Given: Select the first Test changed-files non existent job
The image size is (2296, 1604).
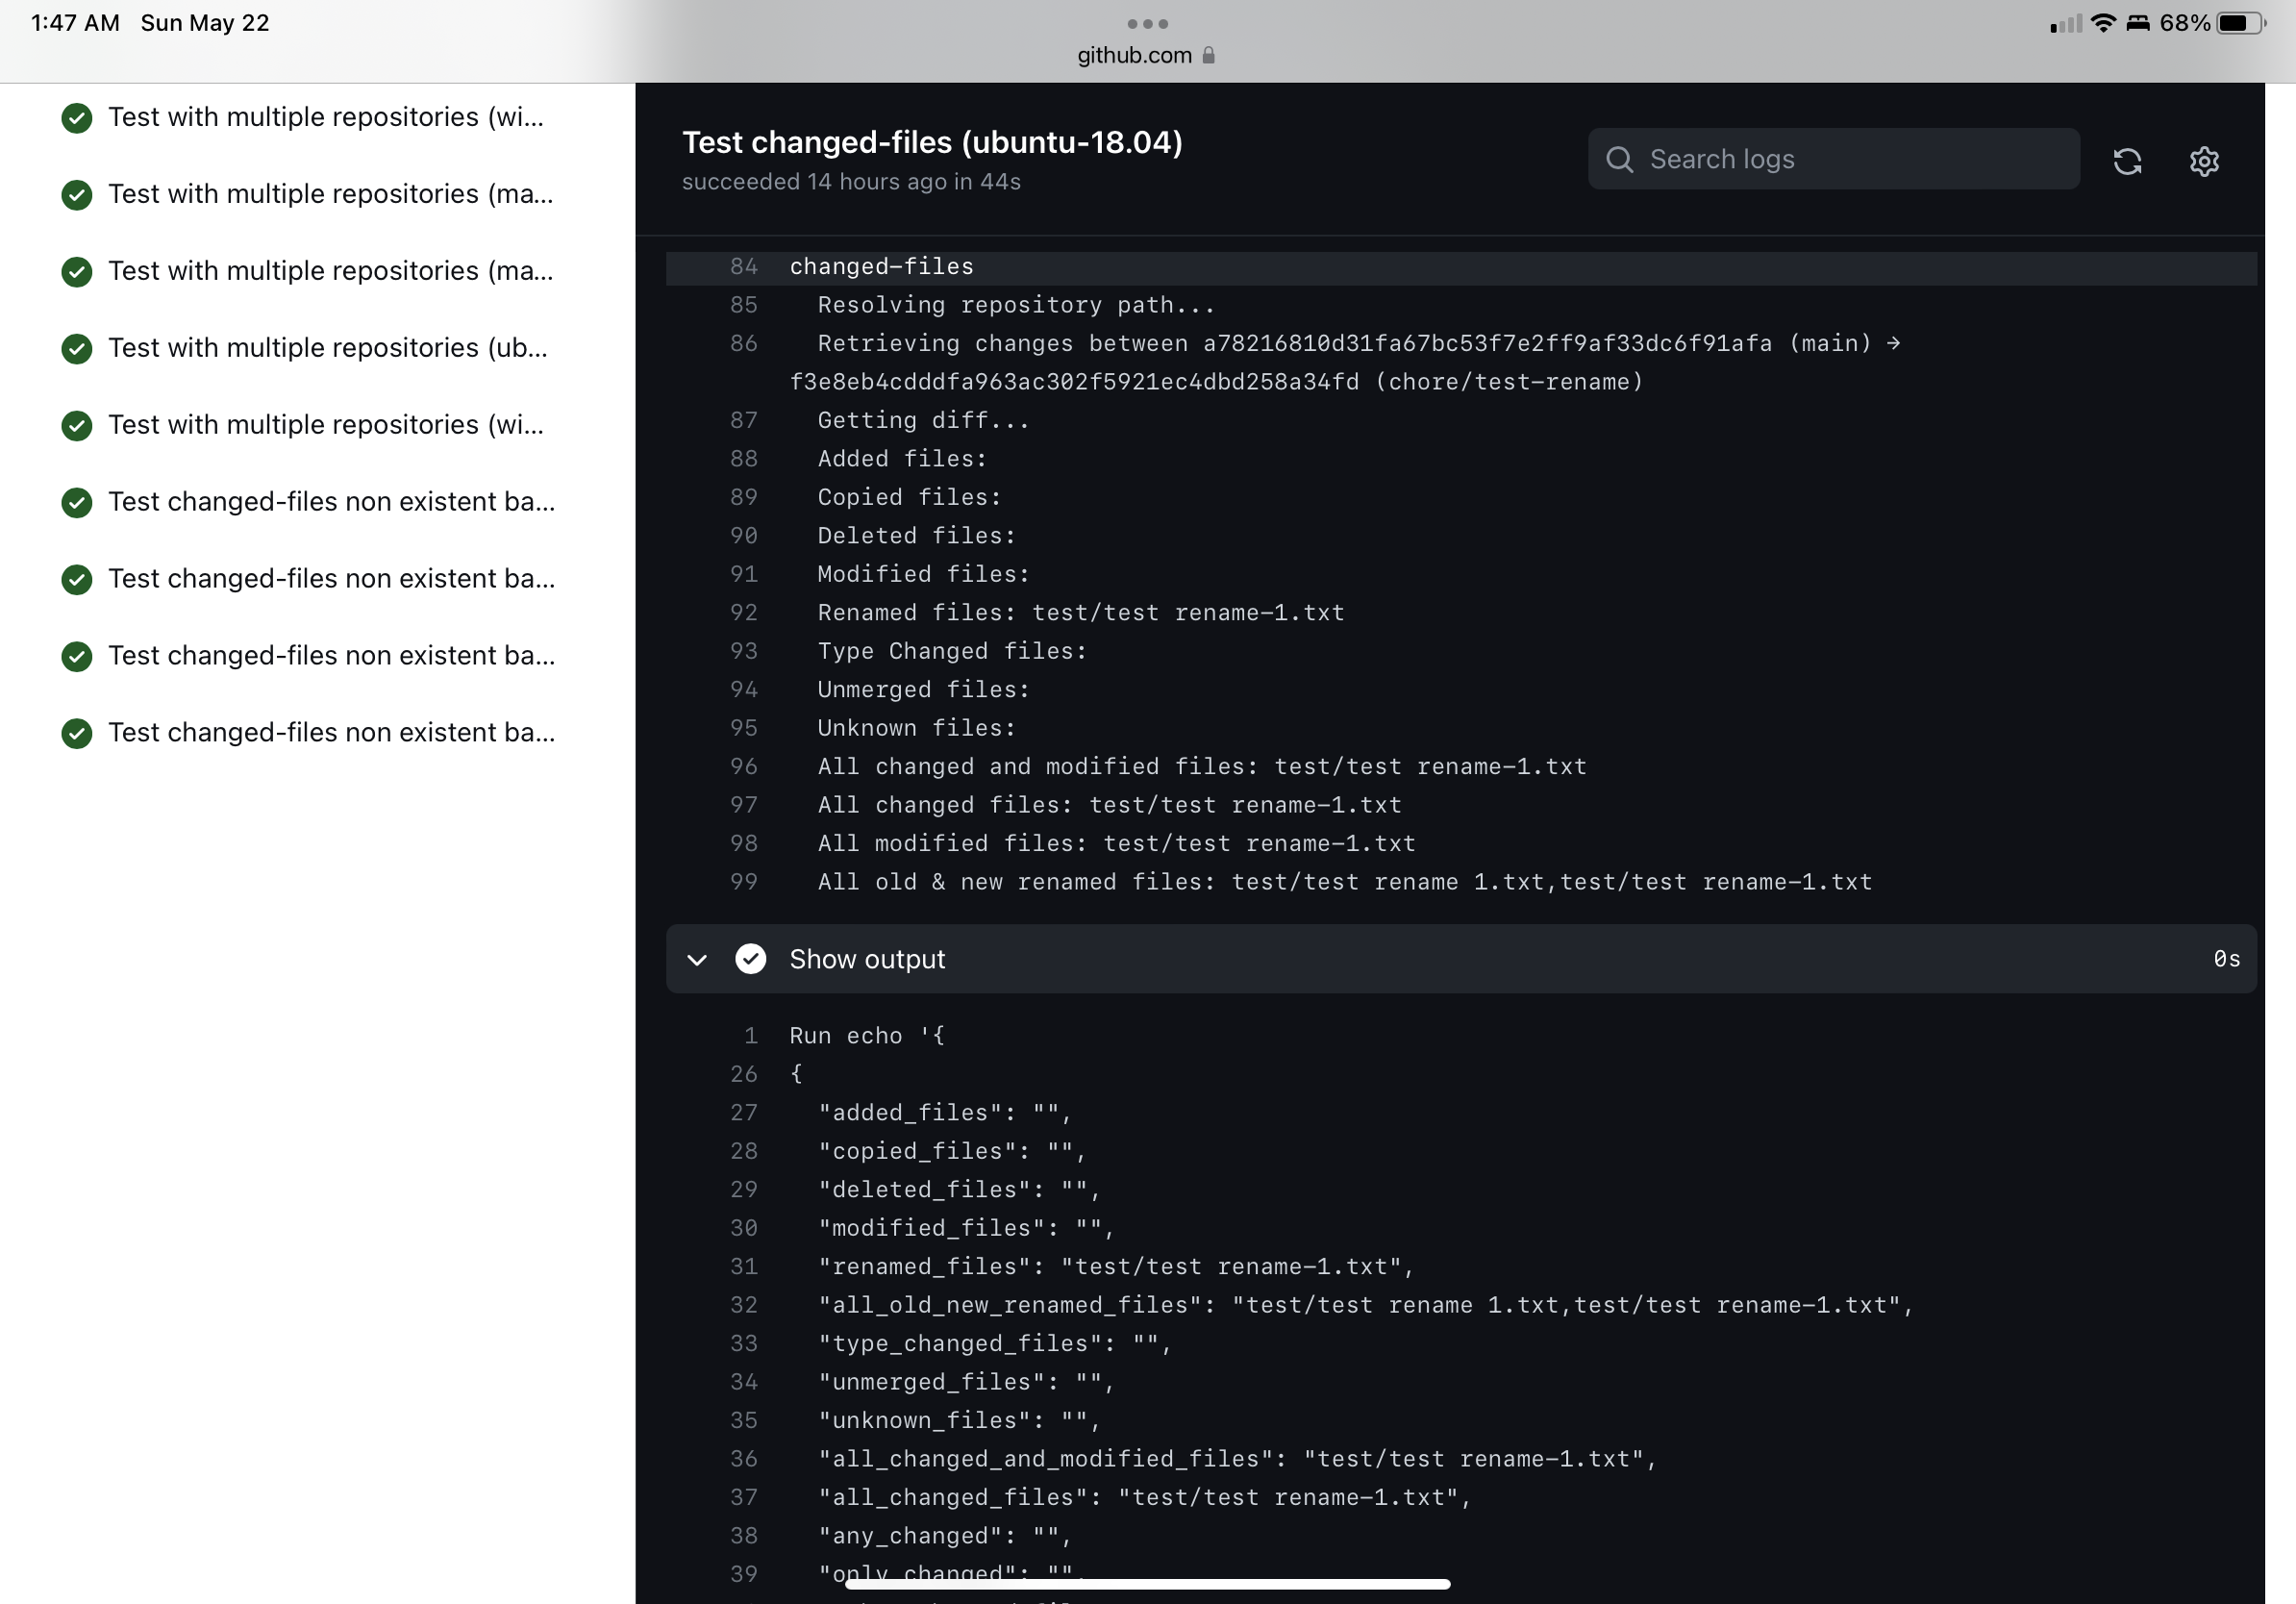Looking at the screenshot, I should (332, 501).
